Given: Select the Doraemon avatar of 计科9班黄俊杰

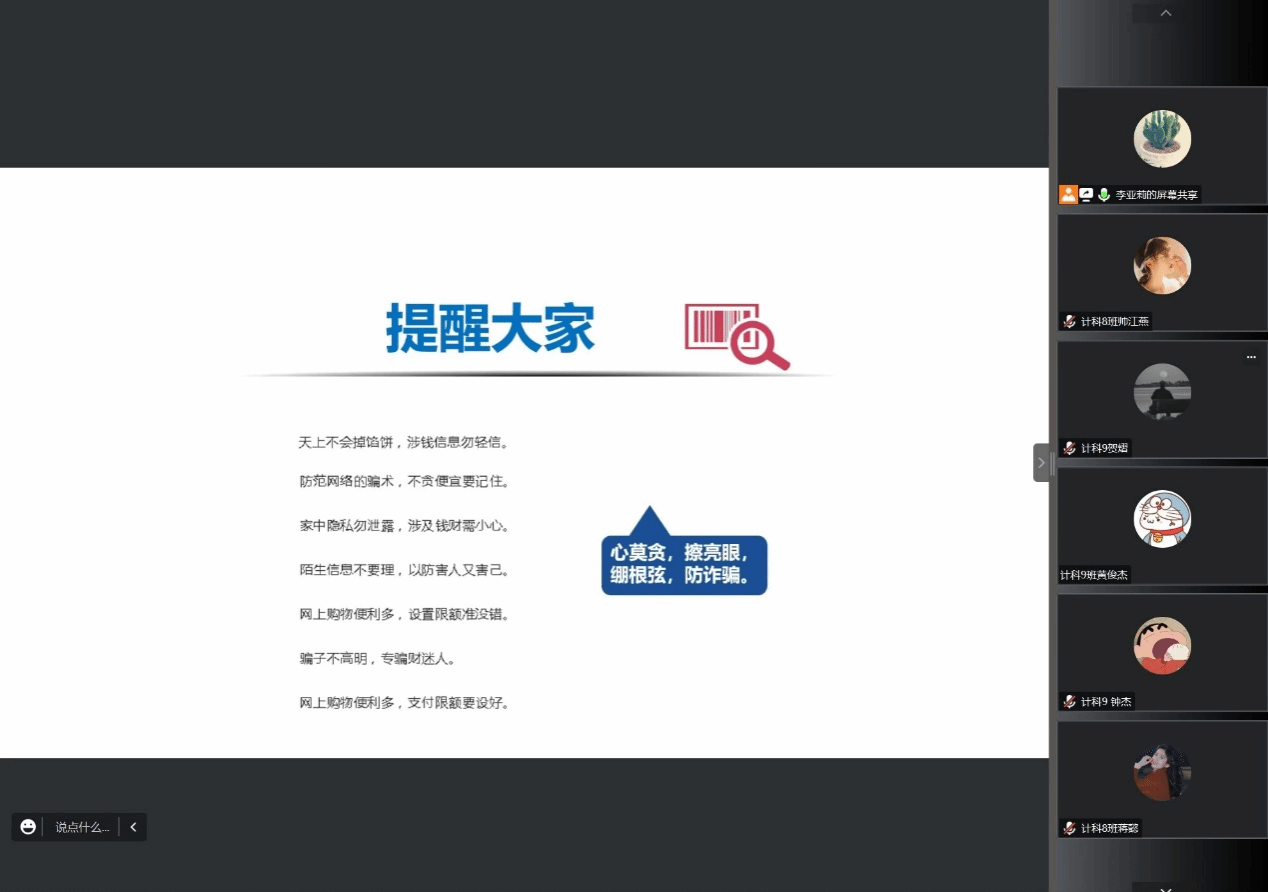Looking at the screenshot, I should 1162,519.
